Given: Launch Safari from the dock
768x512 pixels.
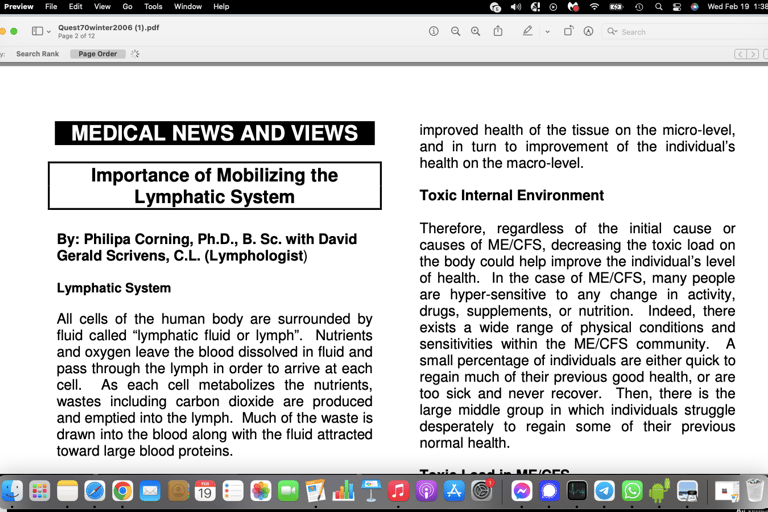Looking at the screenshot, I should pyautogui.click(x=95, y=491).
